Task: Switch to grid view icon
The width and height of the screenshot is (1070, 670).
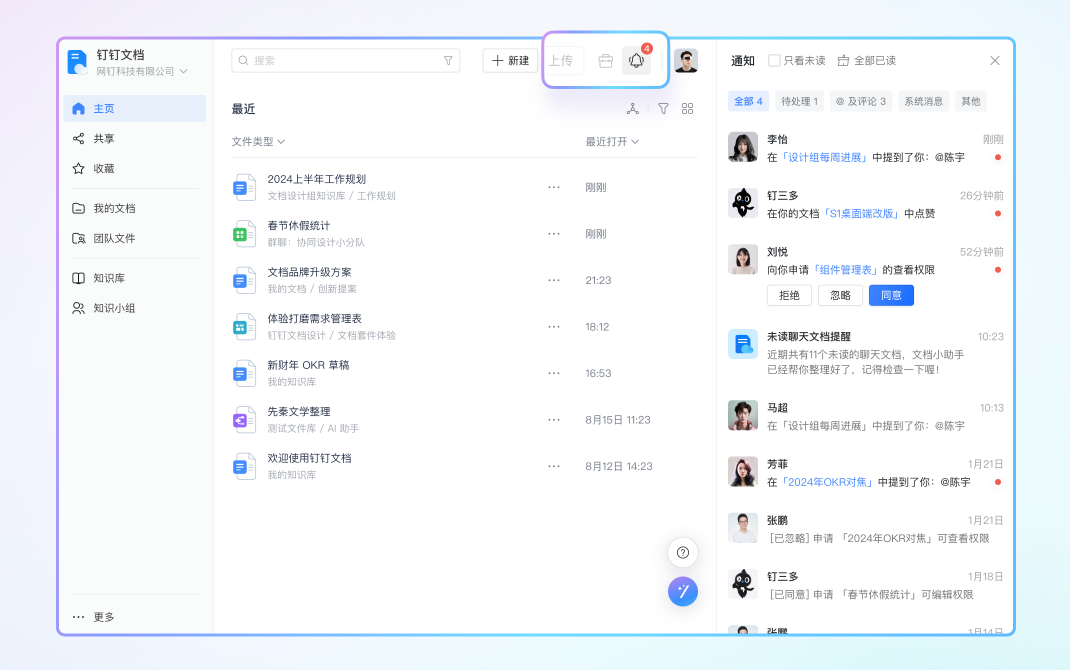Action: coord(687,108)
